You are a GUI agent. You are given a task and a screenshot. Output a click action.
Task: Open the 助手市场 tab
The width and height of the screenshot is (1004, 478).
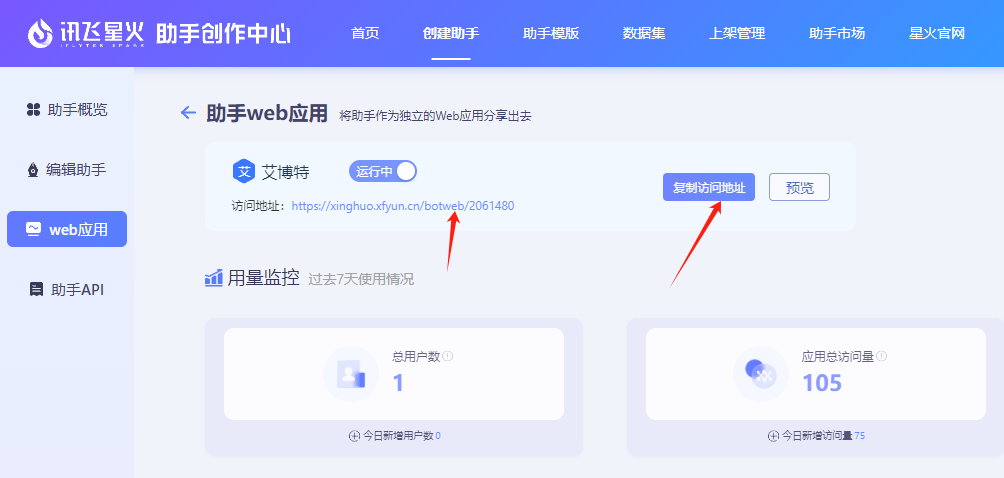pos(837,33)
